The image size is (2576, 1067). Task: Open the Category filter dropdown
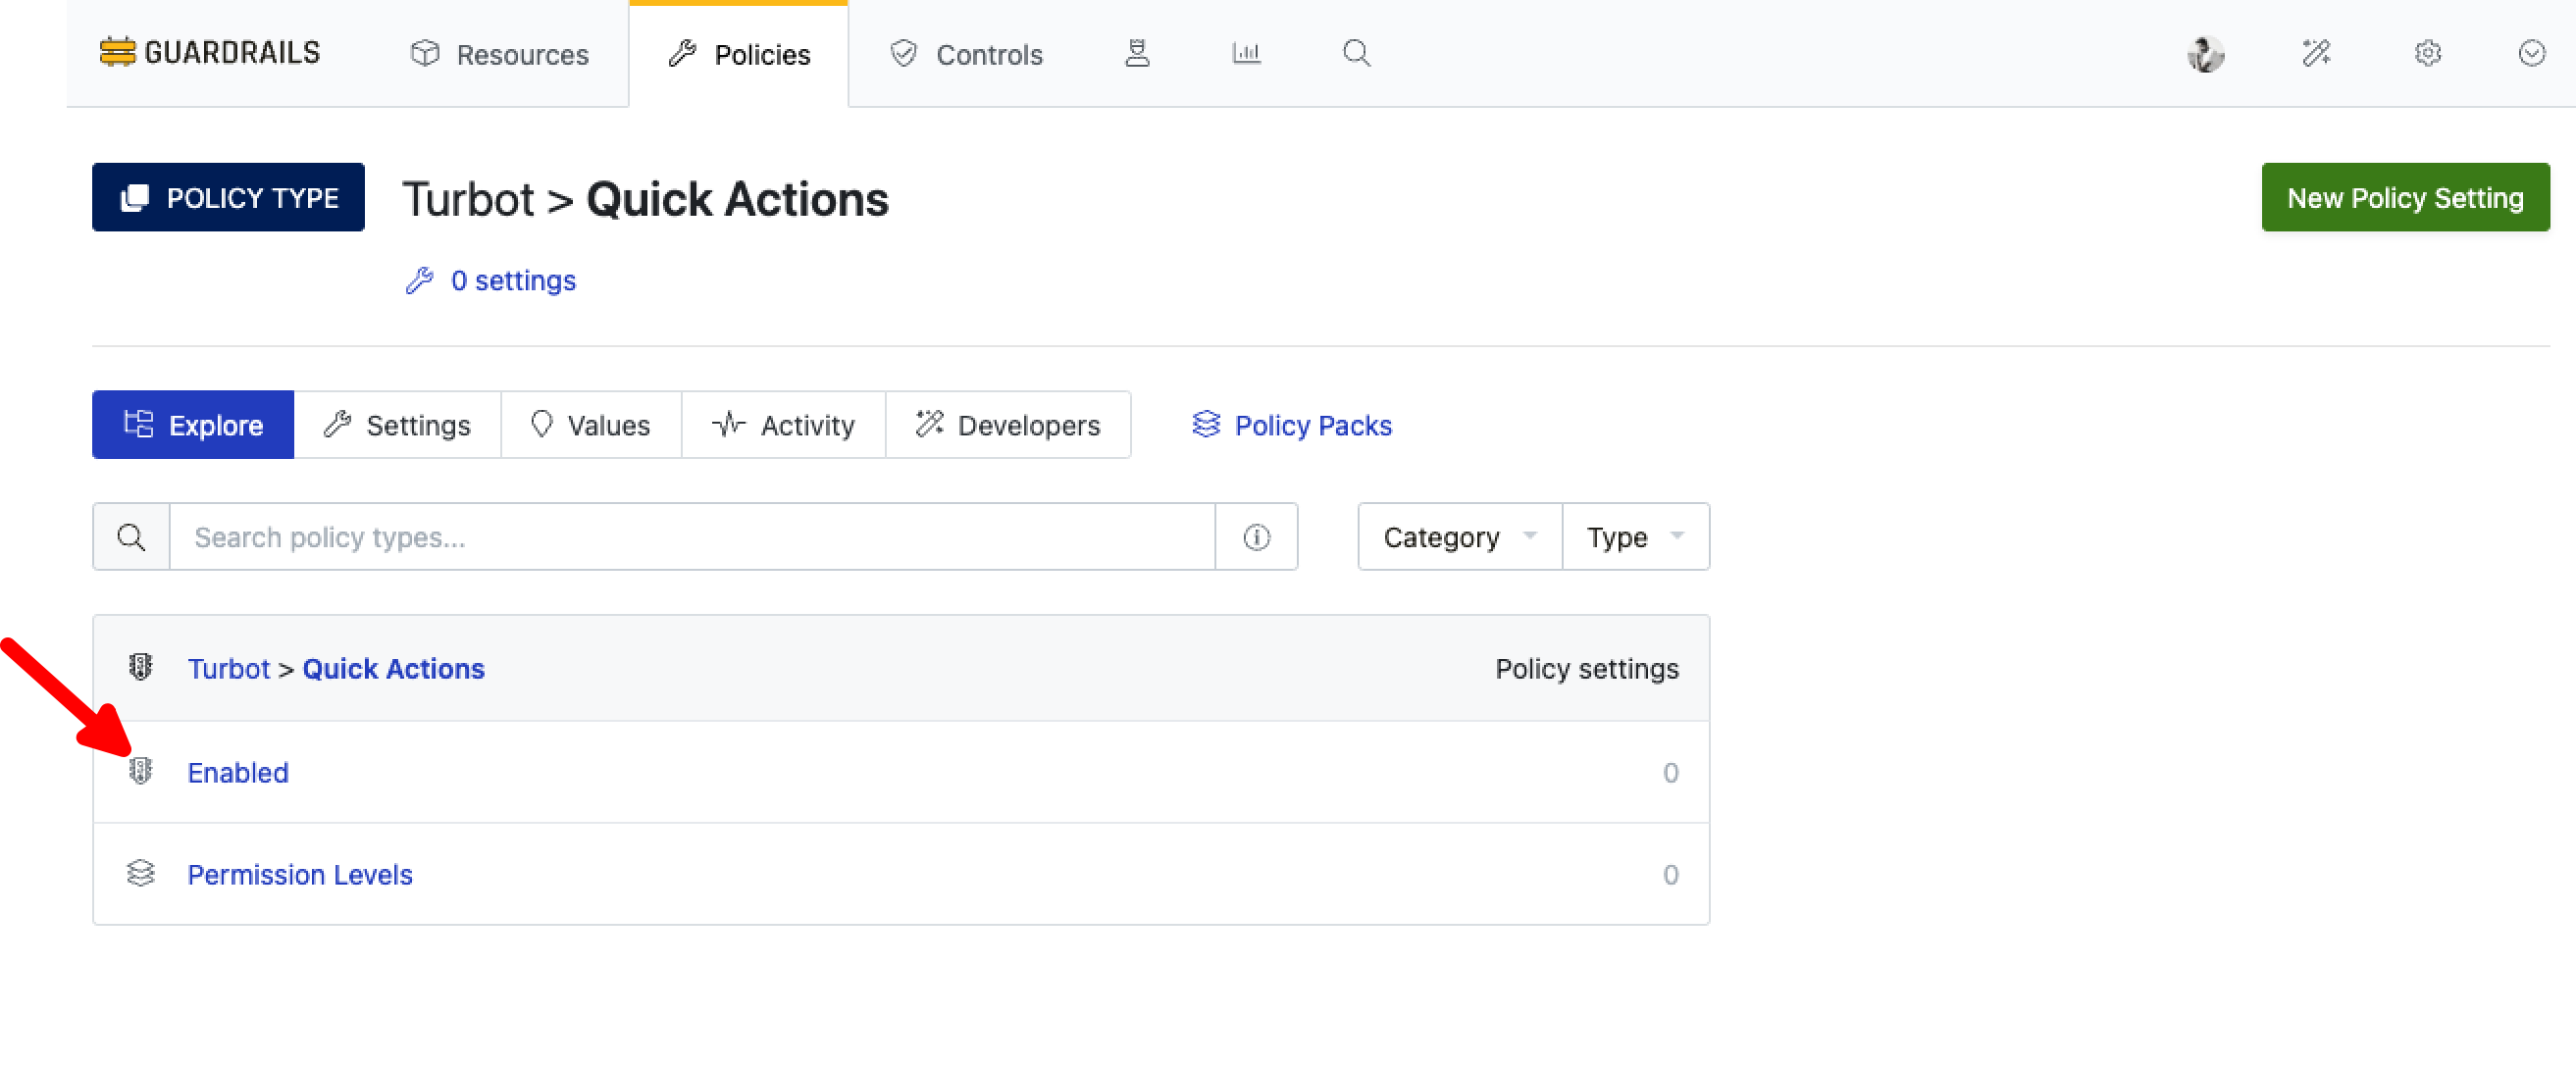click(x=1457, y=537)
